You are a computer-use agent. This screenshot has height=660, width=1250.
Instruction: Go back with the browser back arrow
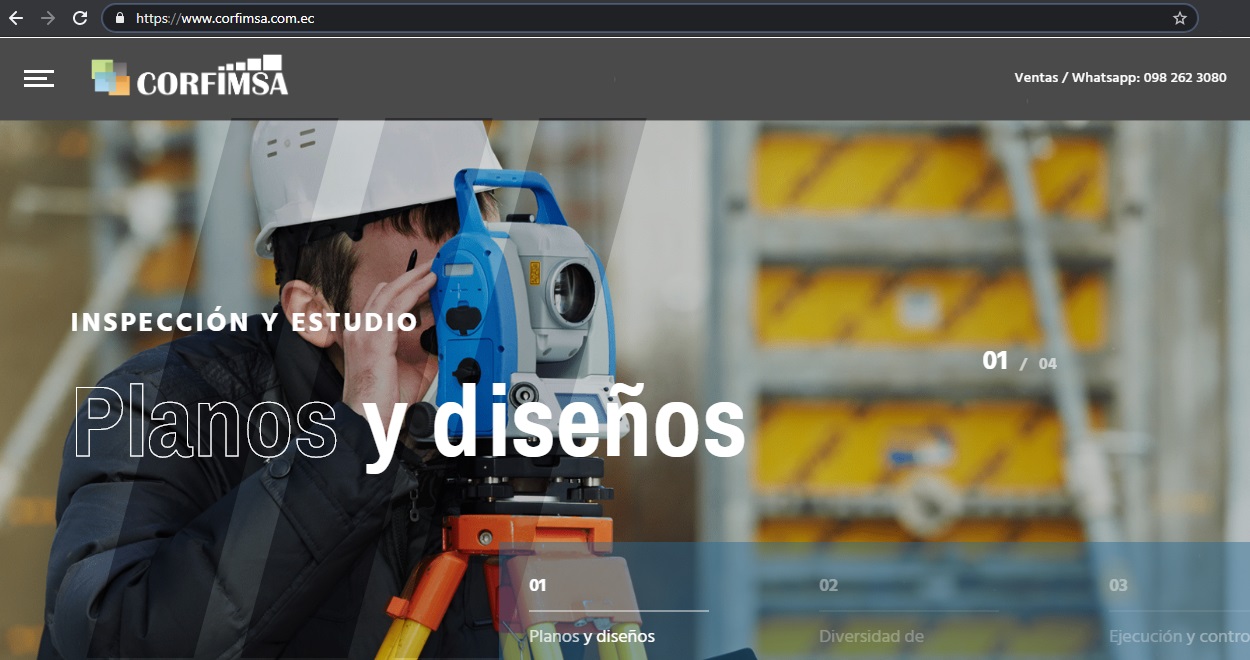click(16, 18)
